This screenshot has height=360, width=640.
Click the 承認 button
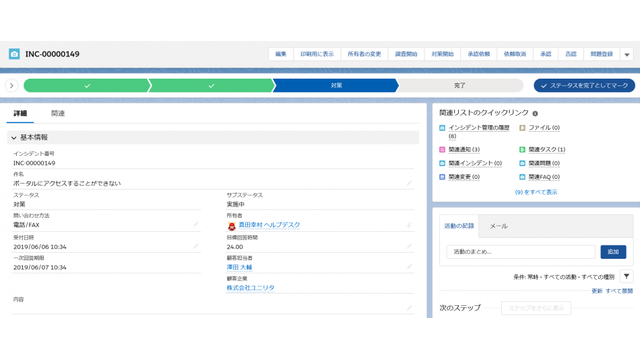tap(546, 54)
